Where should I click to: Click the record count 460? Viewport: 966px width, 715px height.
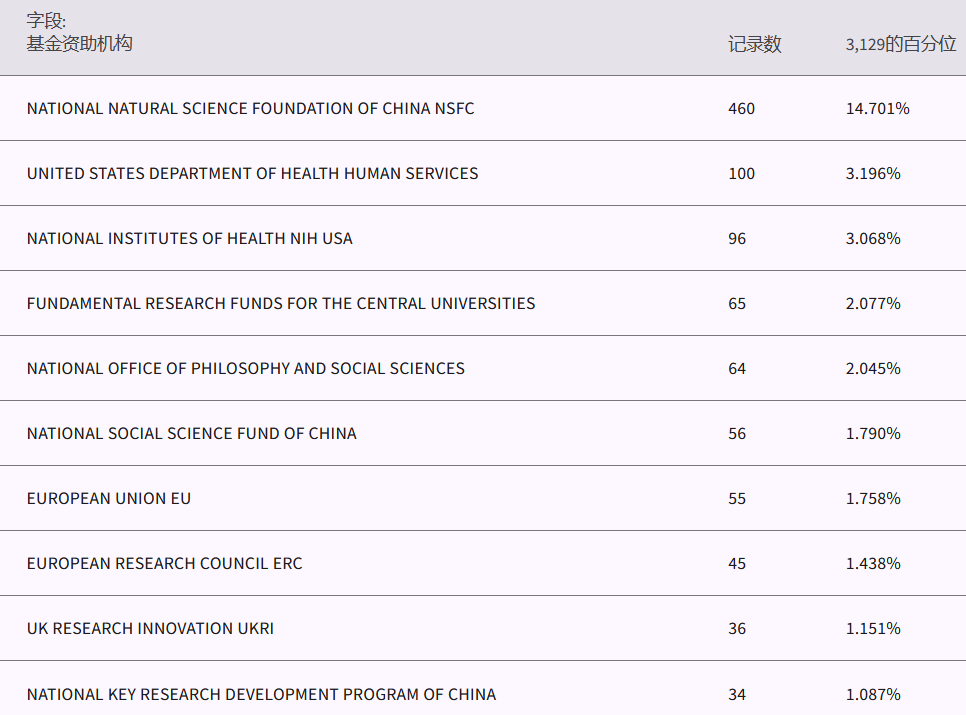point(741,108)
